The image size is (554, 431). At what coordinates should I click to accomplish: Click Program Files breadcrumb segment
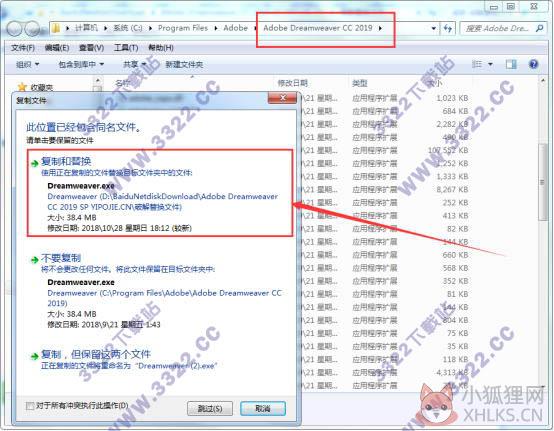click(x=183, y=28)
